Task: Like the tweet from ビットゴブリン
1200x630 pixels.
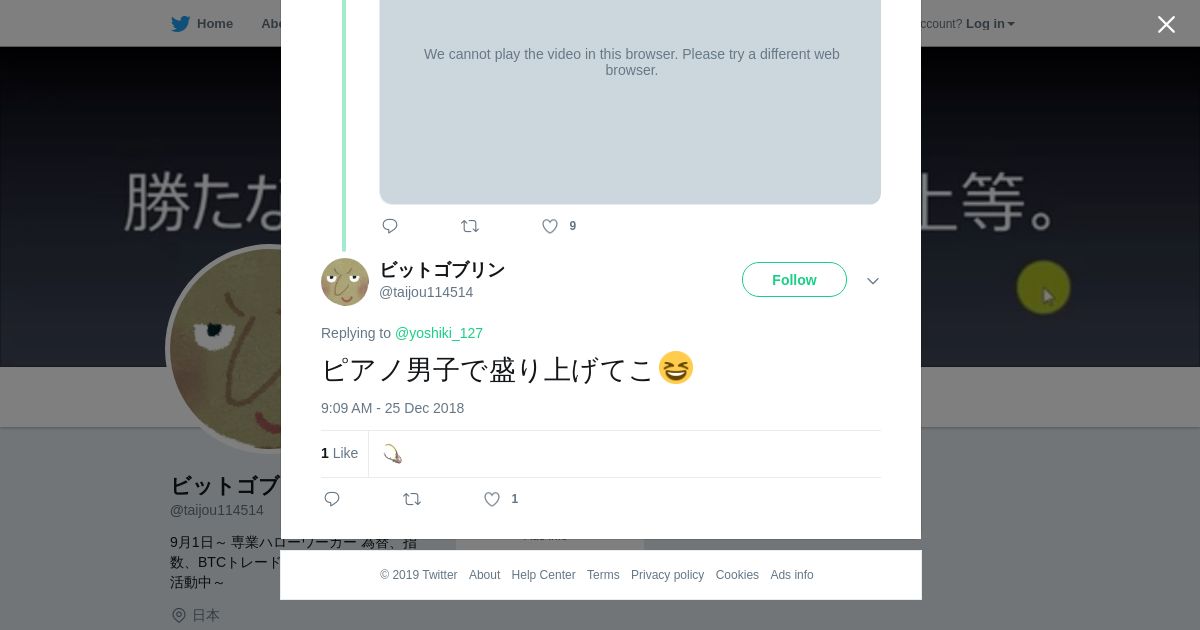Action: (492, 499)
